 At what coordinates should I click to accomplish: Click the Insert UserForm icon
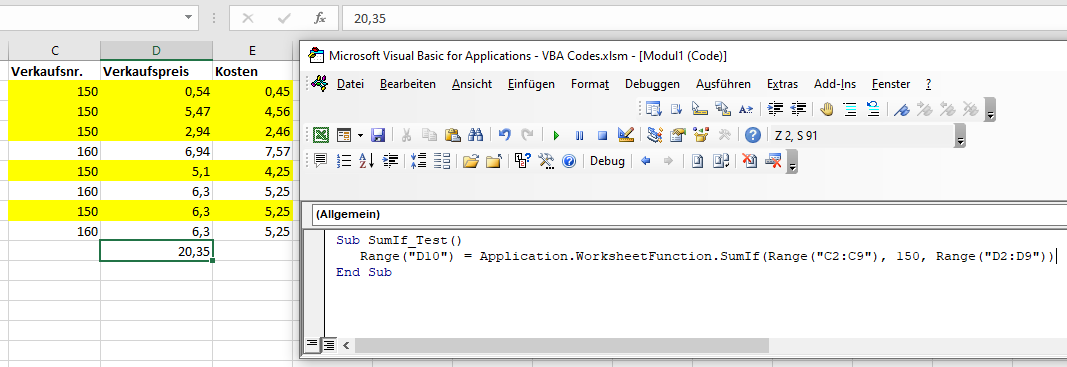point(344,135)
